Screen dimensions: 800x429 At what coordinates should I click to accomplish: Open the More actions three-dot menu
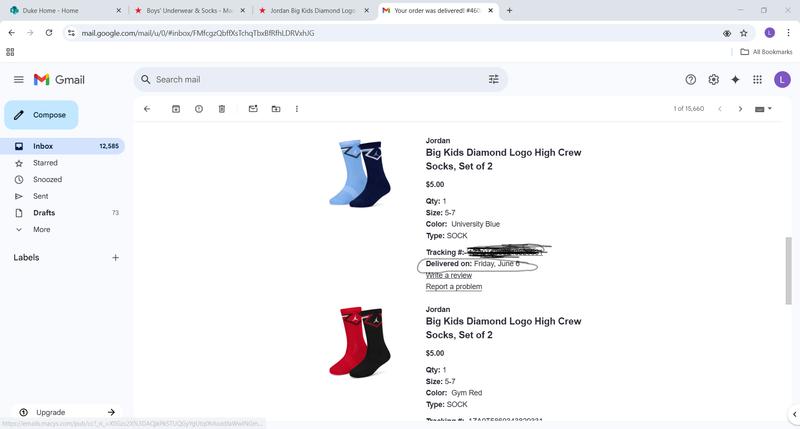(x=296, y=109)
